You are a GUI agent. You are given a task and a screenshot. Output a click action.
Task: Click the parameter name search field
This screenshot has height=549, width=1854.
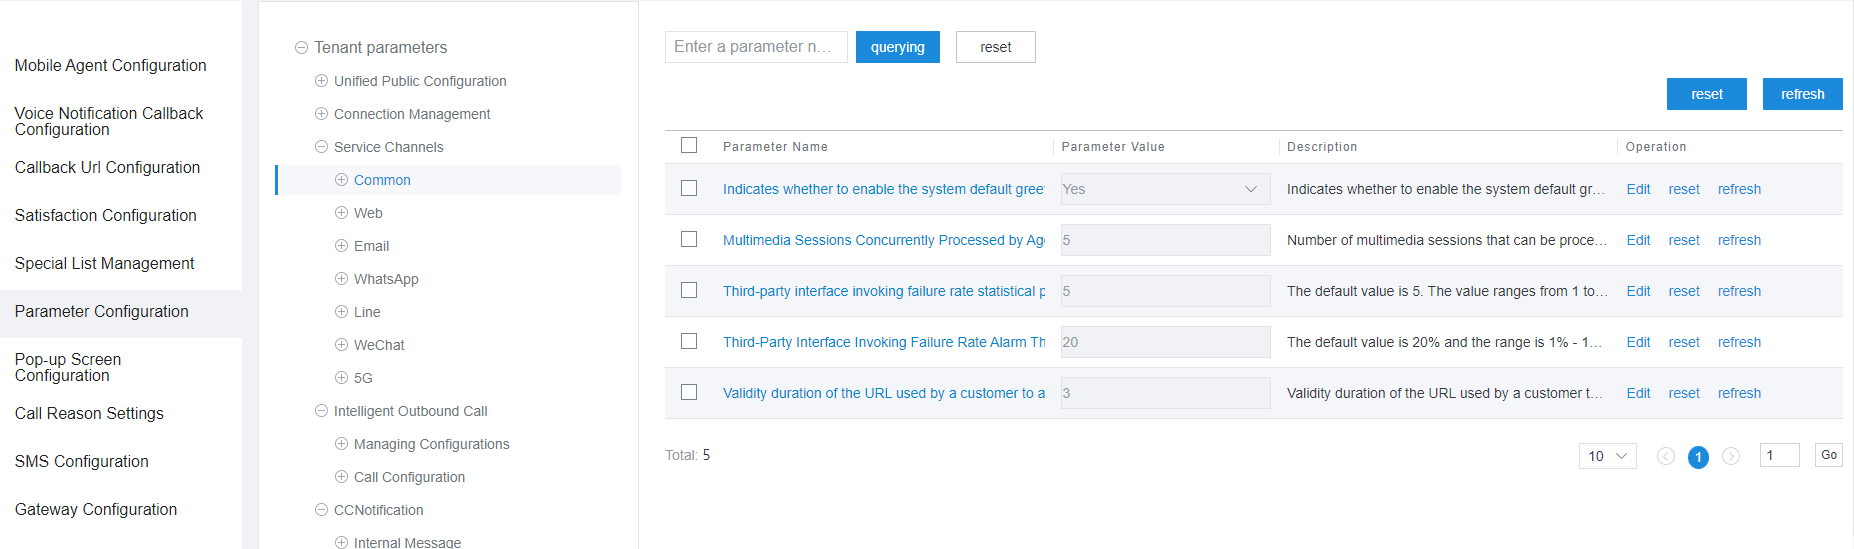(755, 47)
